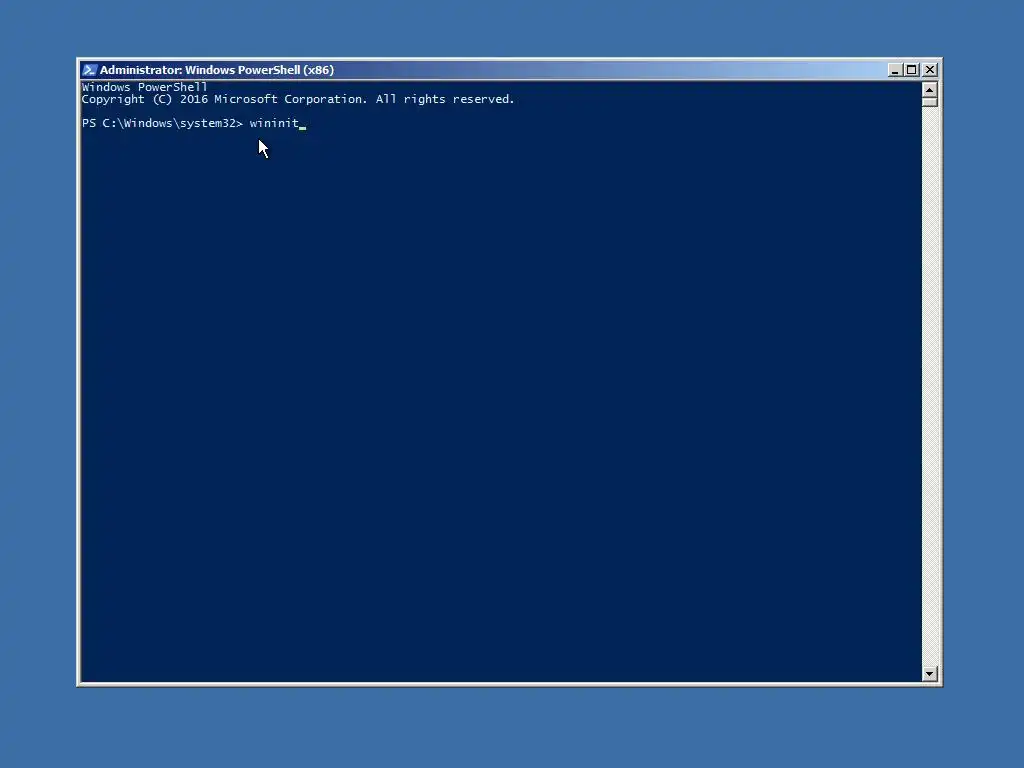Click the title text 'Administrator: Windows PowerShell (x86)'
Viewport: 1024px width, 768px height.
coord(217,70)
